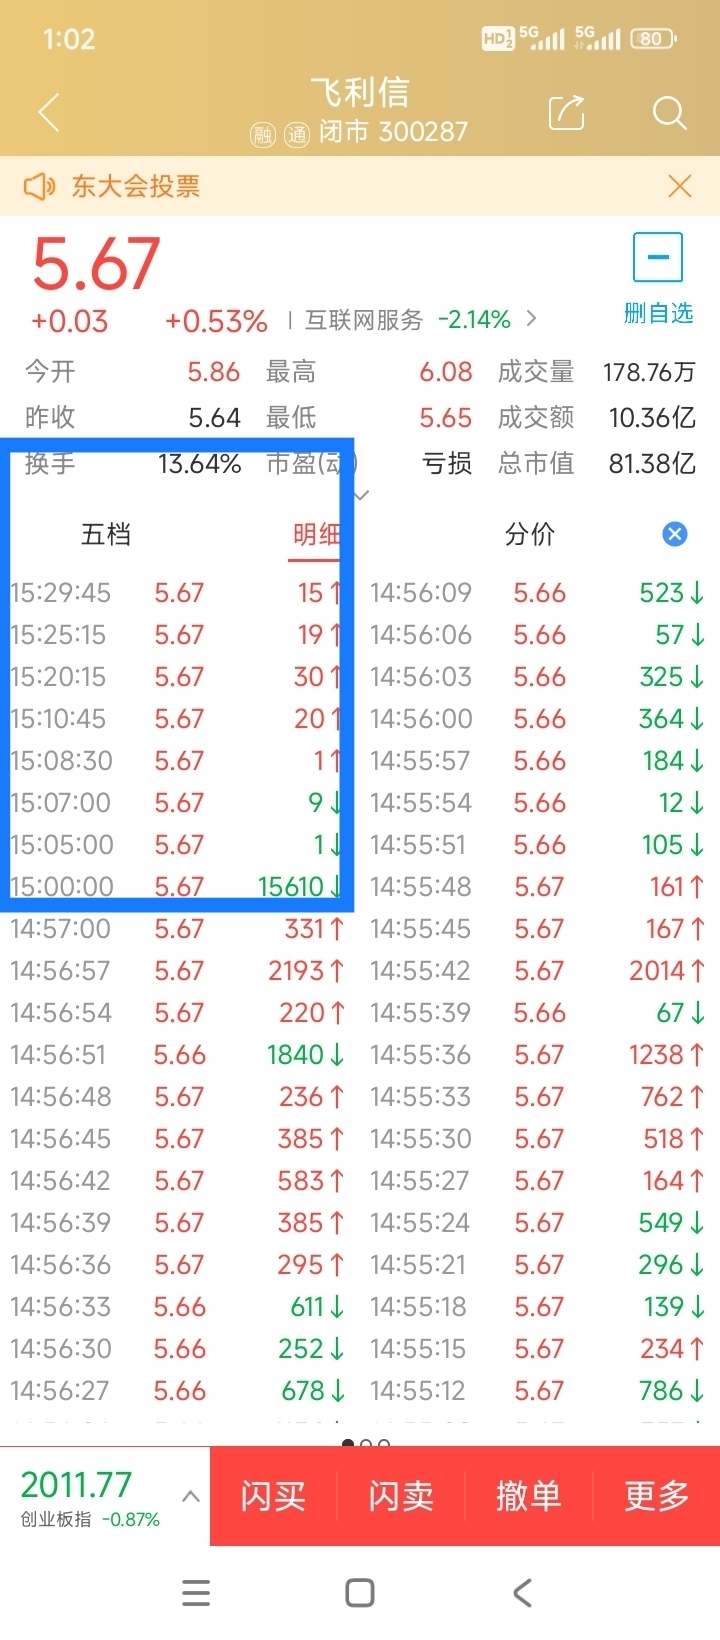
Task: Tap current price 5.67 headline
Action: [96, 265]
